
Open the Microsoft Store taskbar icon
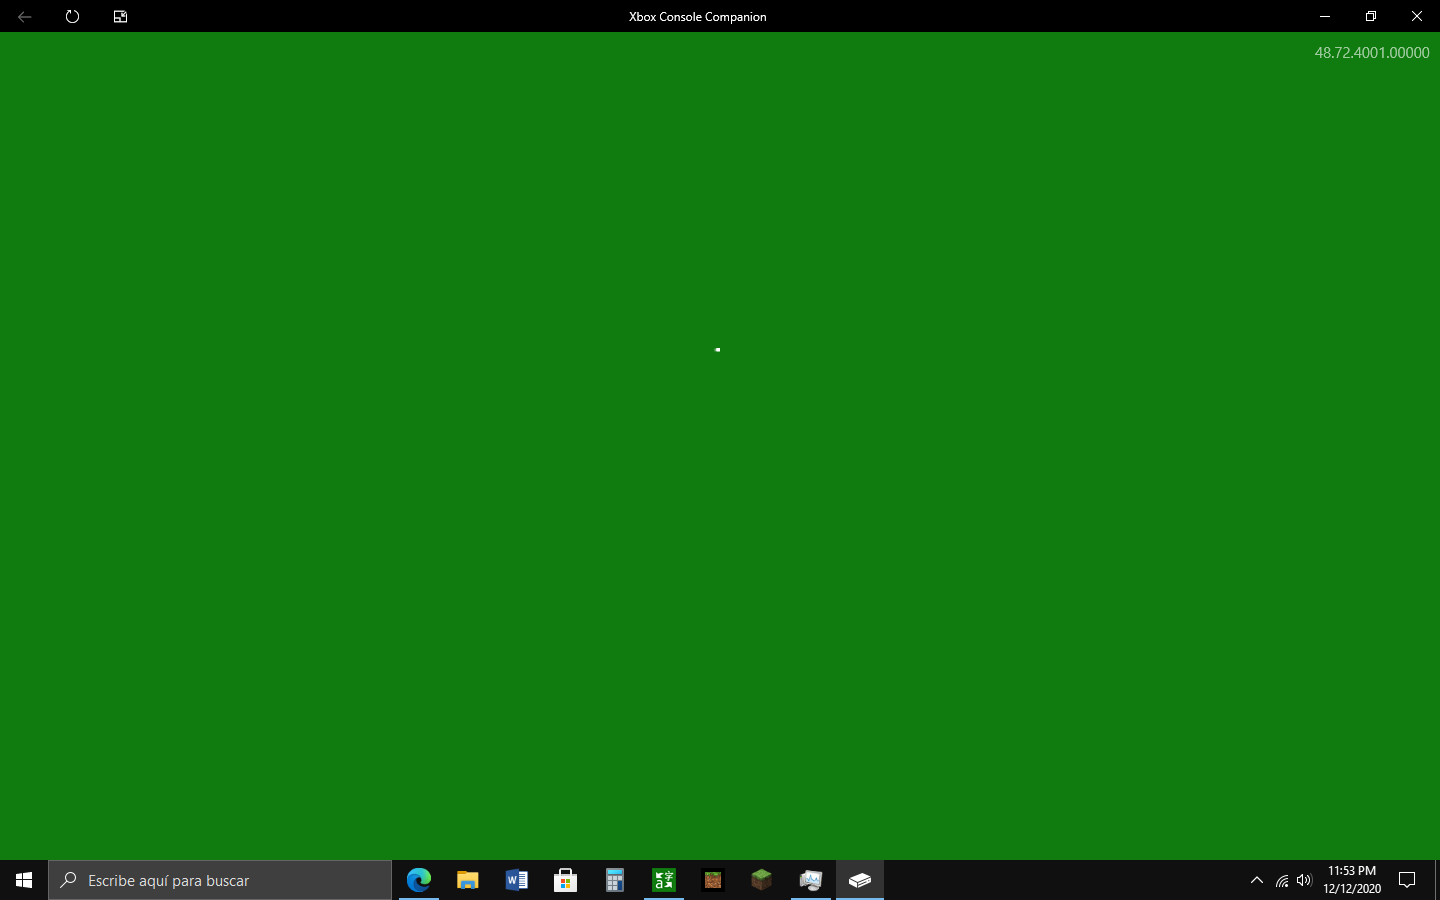[566, 880]
